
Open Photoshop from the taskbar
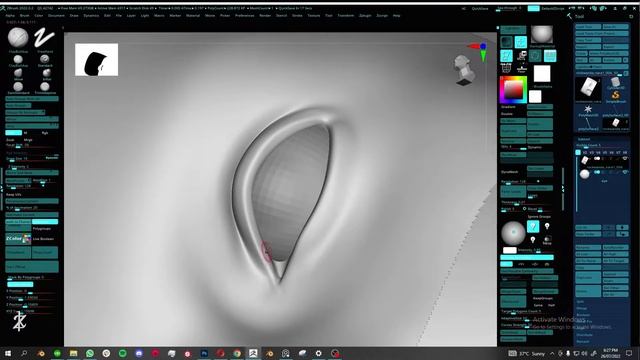pyautogui.click(x=204, y=353)
